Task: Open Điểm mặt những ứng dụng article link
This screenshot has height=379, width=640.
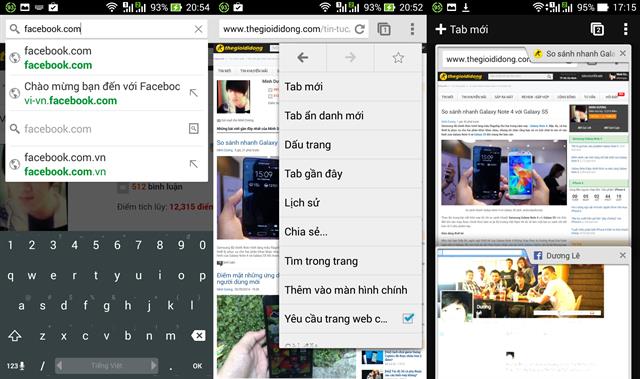Action: point(247,279)
